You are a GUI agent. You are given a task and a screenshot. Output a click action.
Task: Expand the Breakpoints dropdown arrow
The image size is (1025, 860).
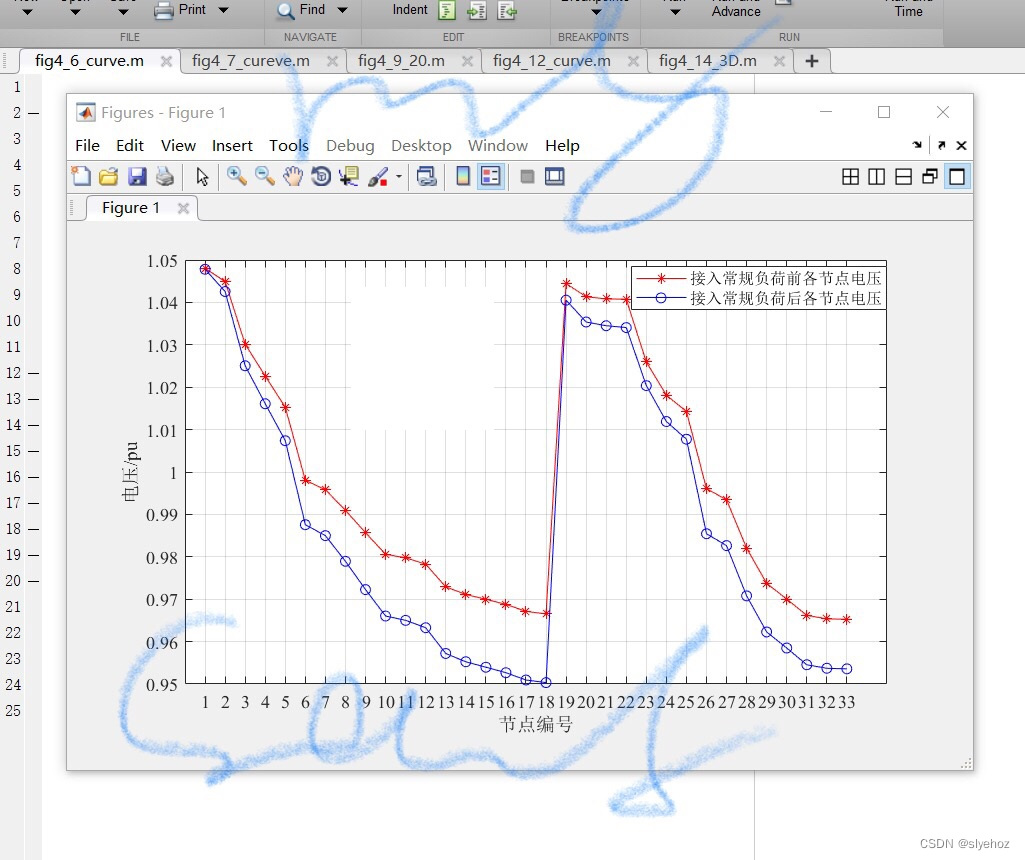pos(596,11)
